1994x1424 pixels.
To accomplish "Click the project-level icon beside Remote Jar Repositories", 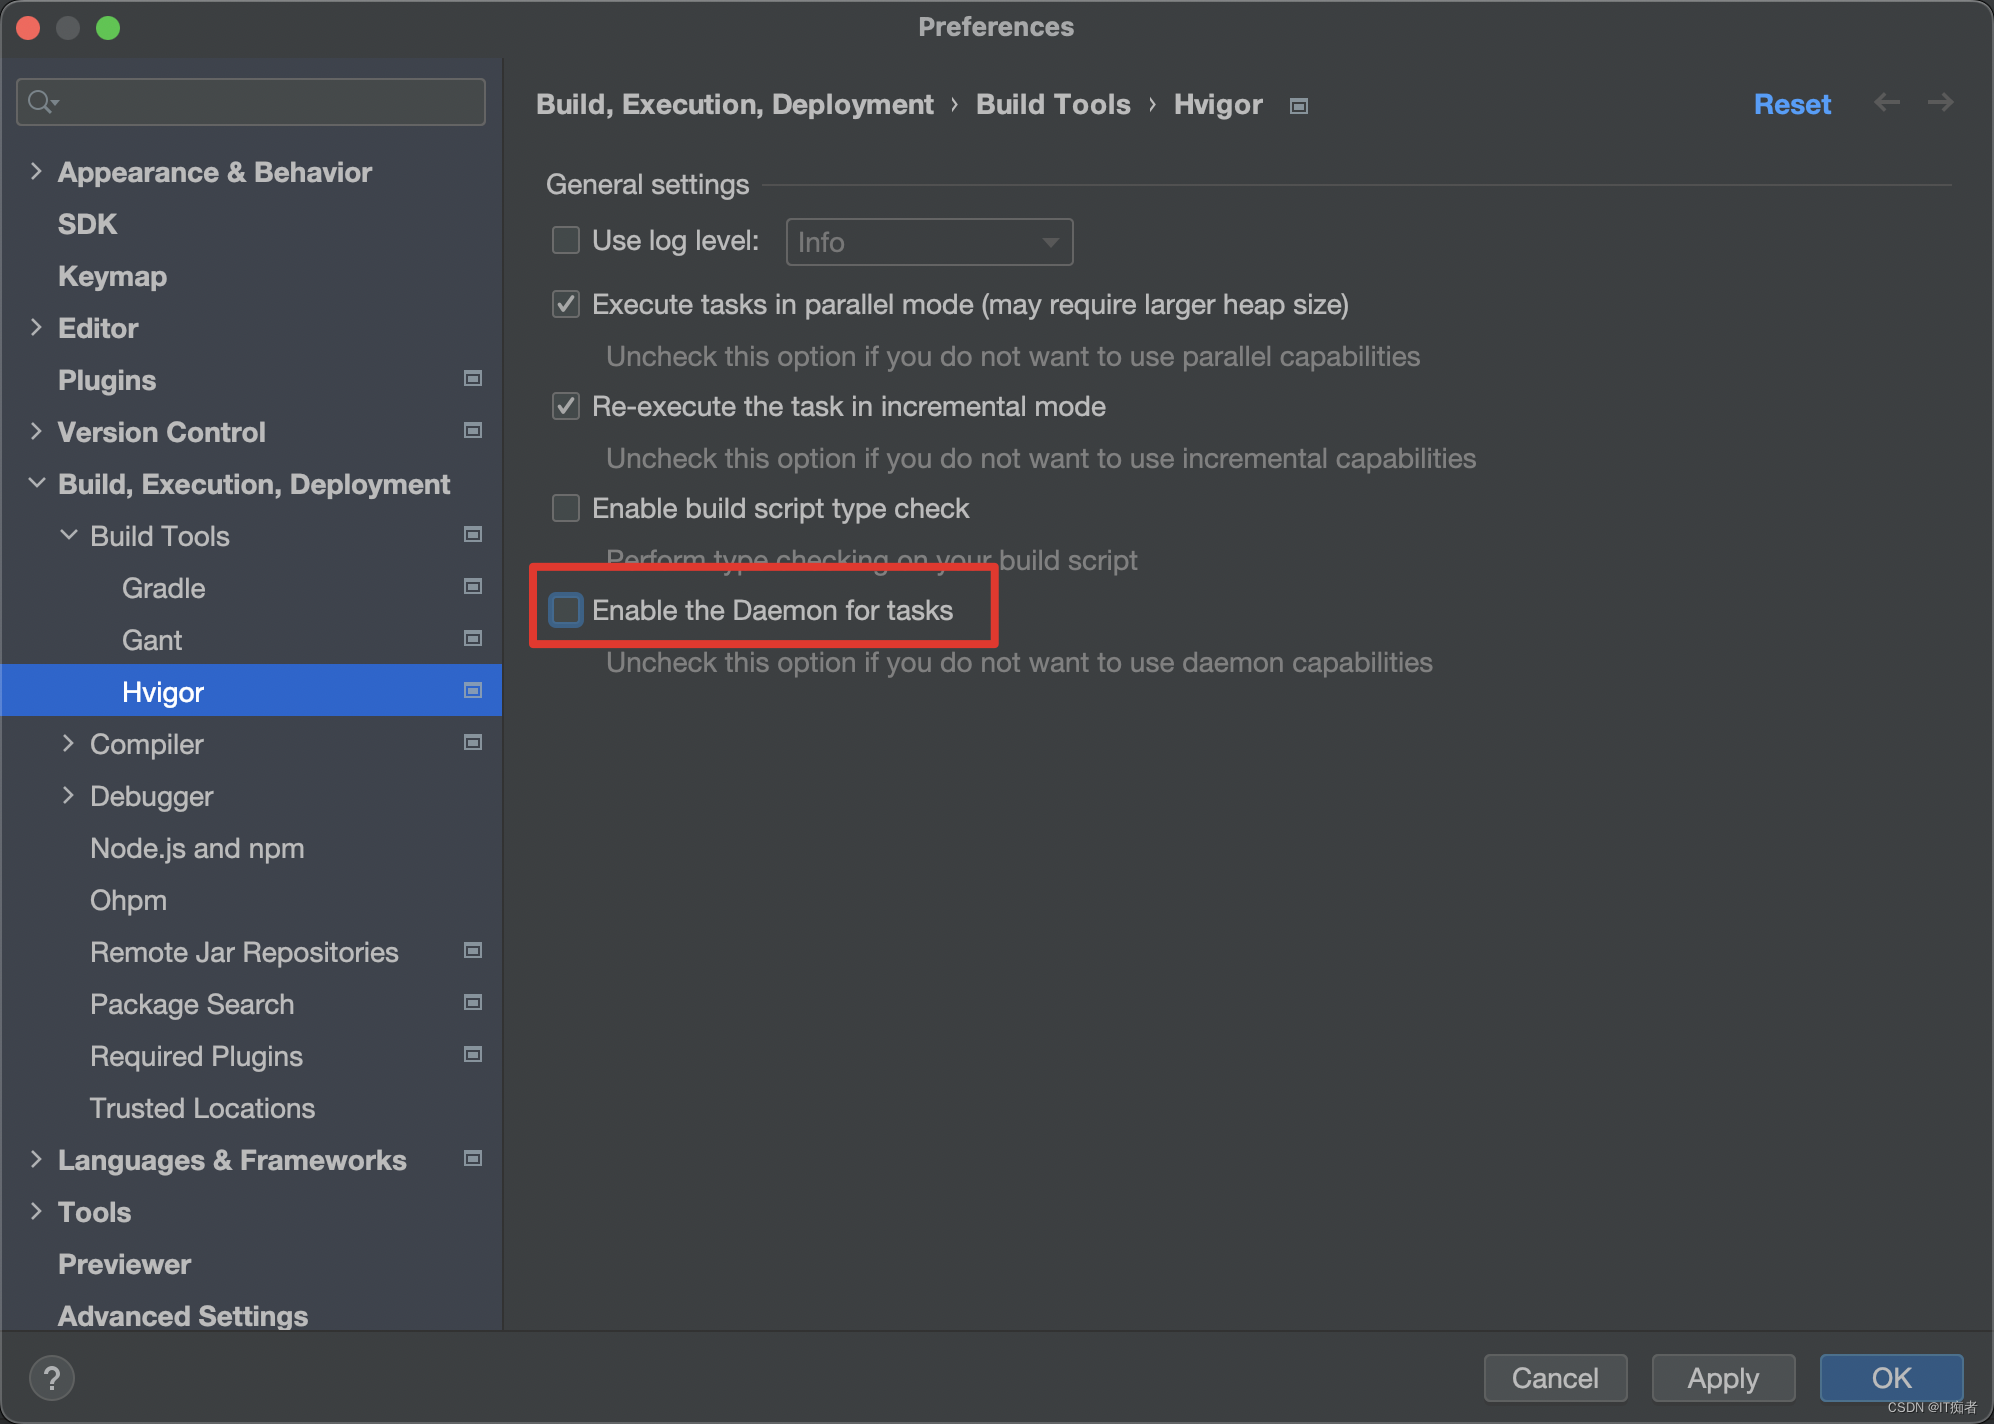I will tap(473, 951).
